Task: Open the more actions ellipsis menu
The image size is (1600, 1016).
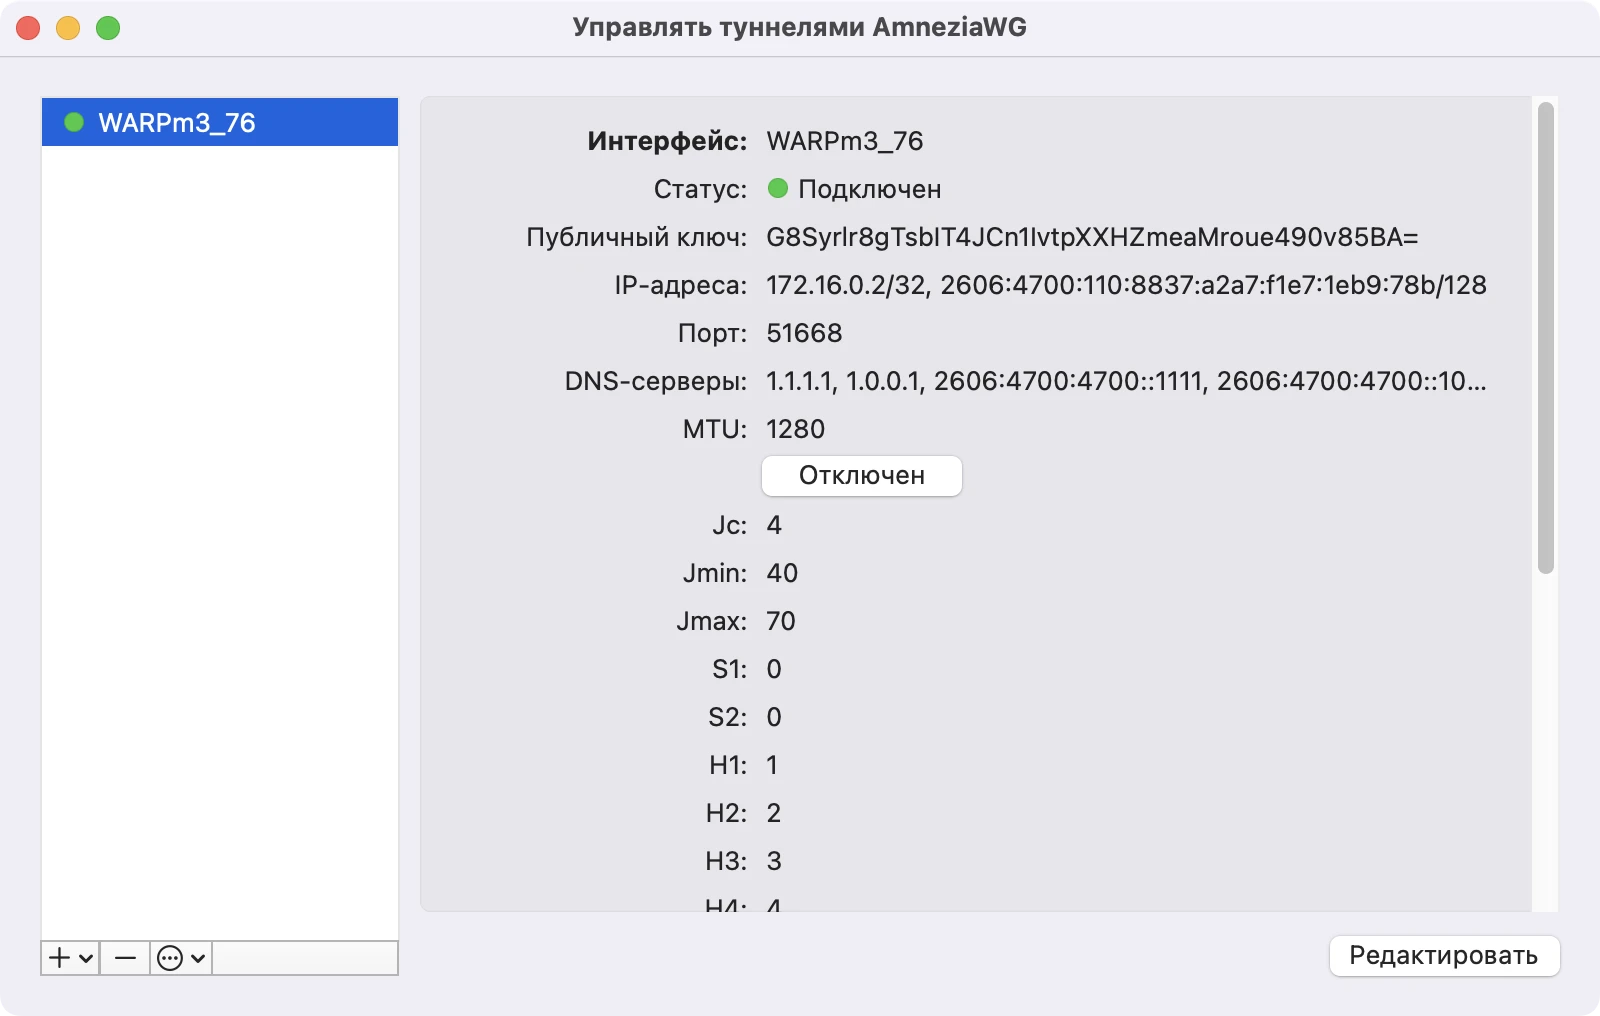Action: [181, 958]
